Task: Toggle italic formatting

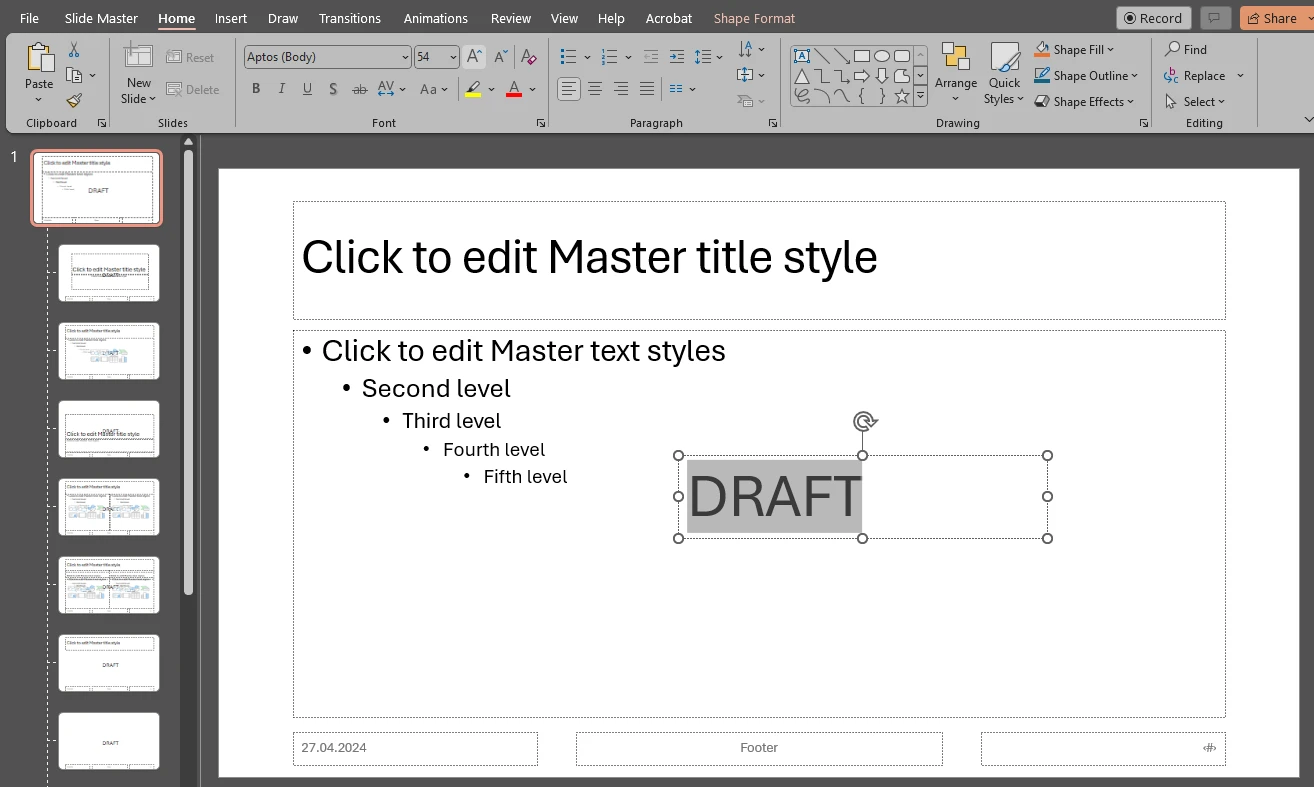Action: point(281,89)
